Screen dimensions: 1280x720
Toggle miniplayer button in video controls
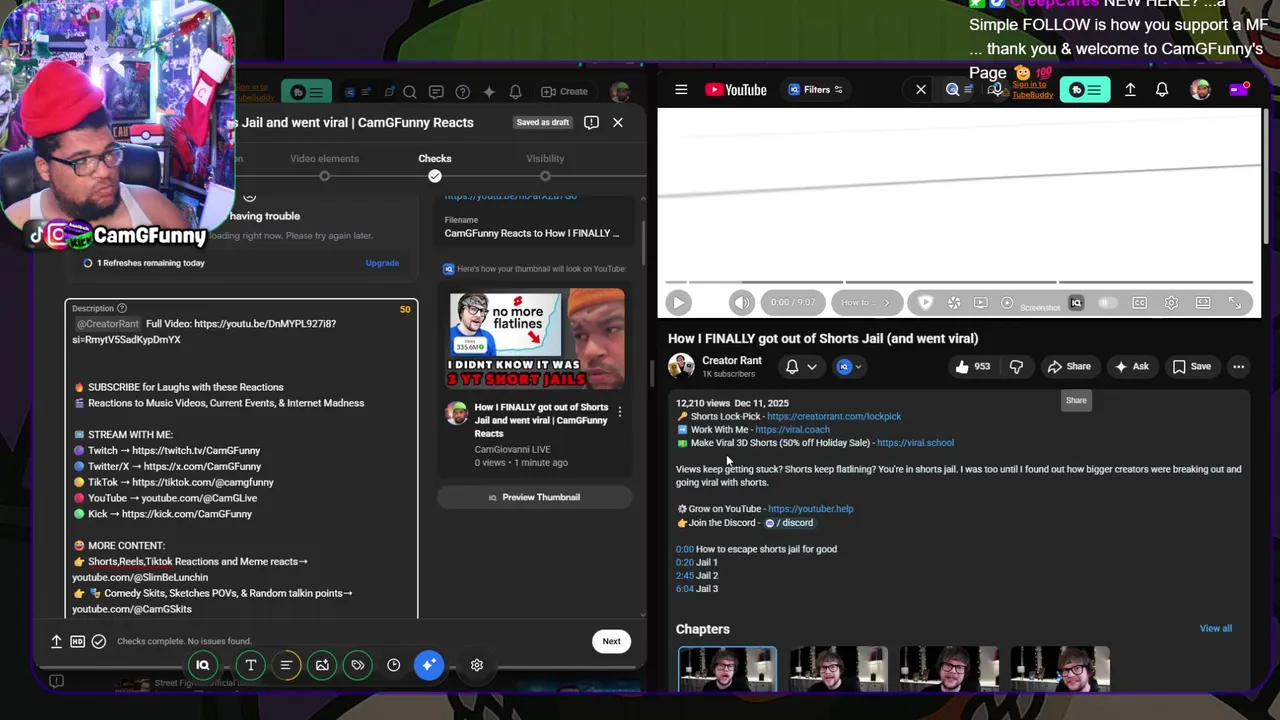[980, 303]
